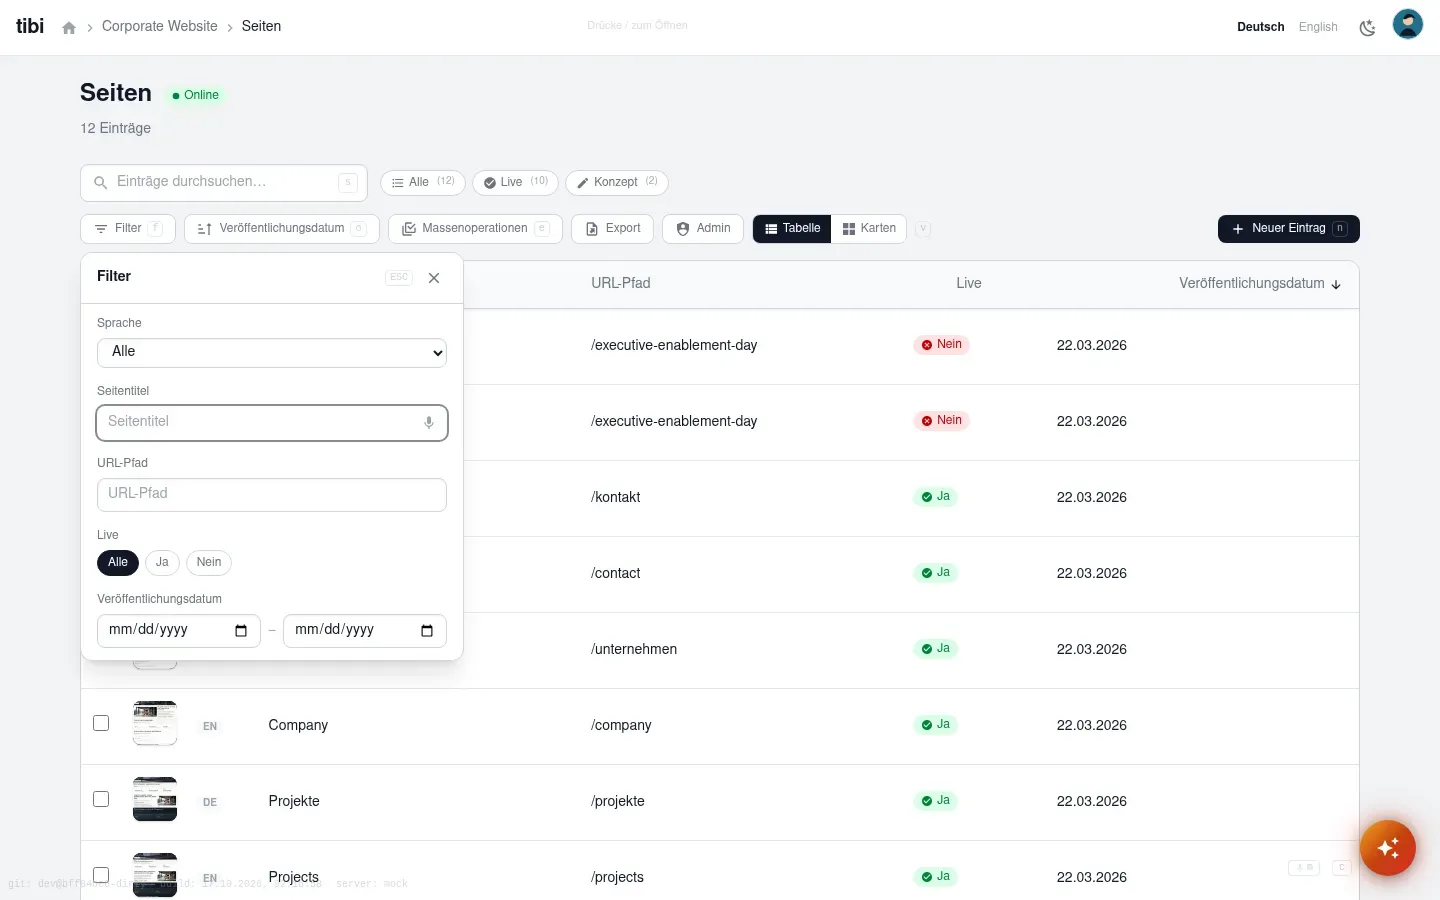
Task: Open the end date calendar picker
Action: pyautogui.click(x=427, y=630)
